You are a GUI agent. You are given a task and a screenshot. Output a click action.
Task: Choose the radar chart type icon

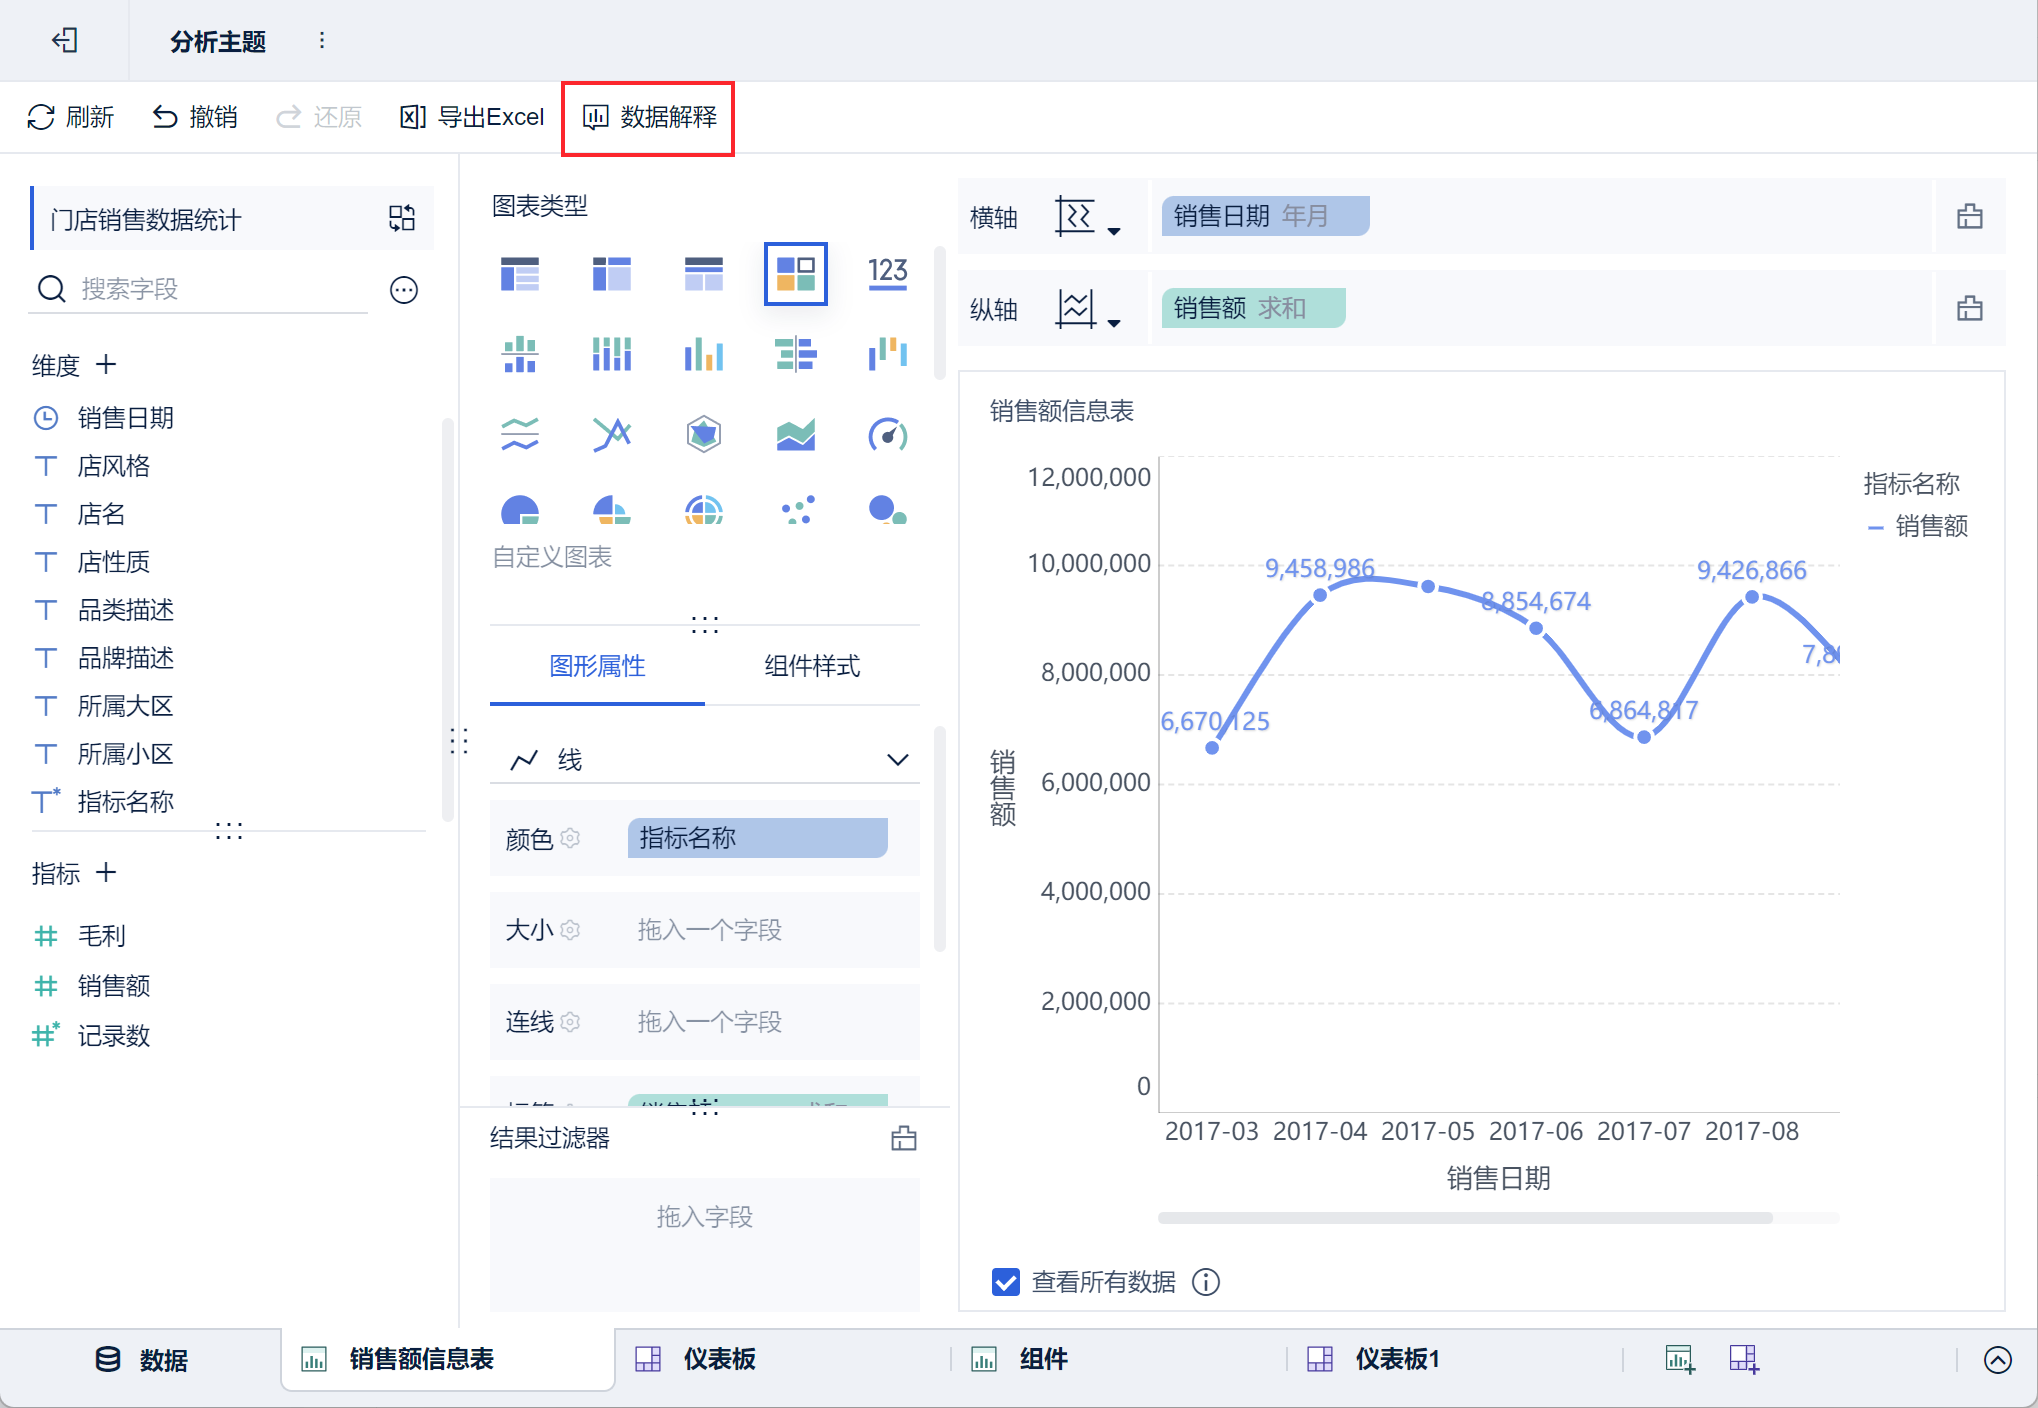pyautogui.click(x=703, y=434)
